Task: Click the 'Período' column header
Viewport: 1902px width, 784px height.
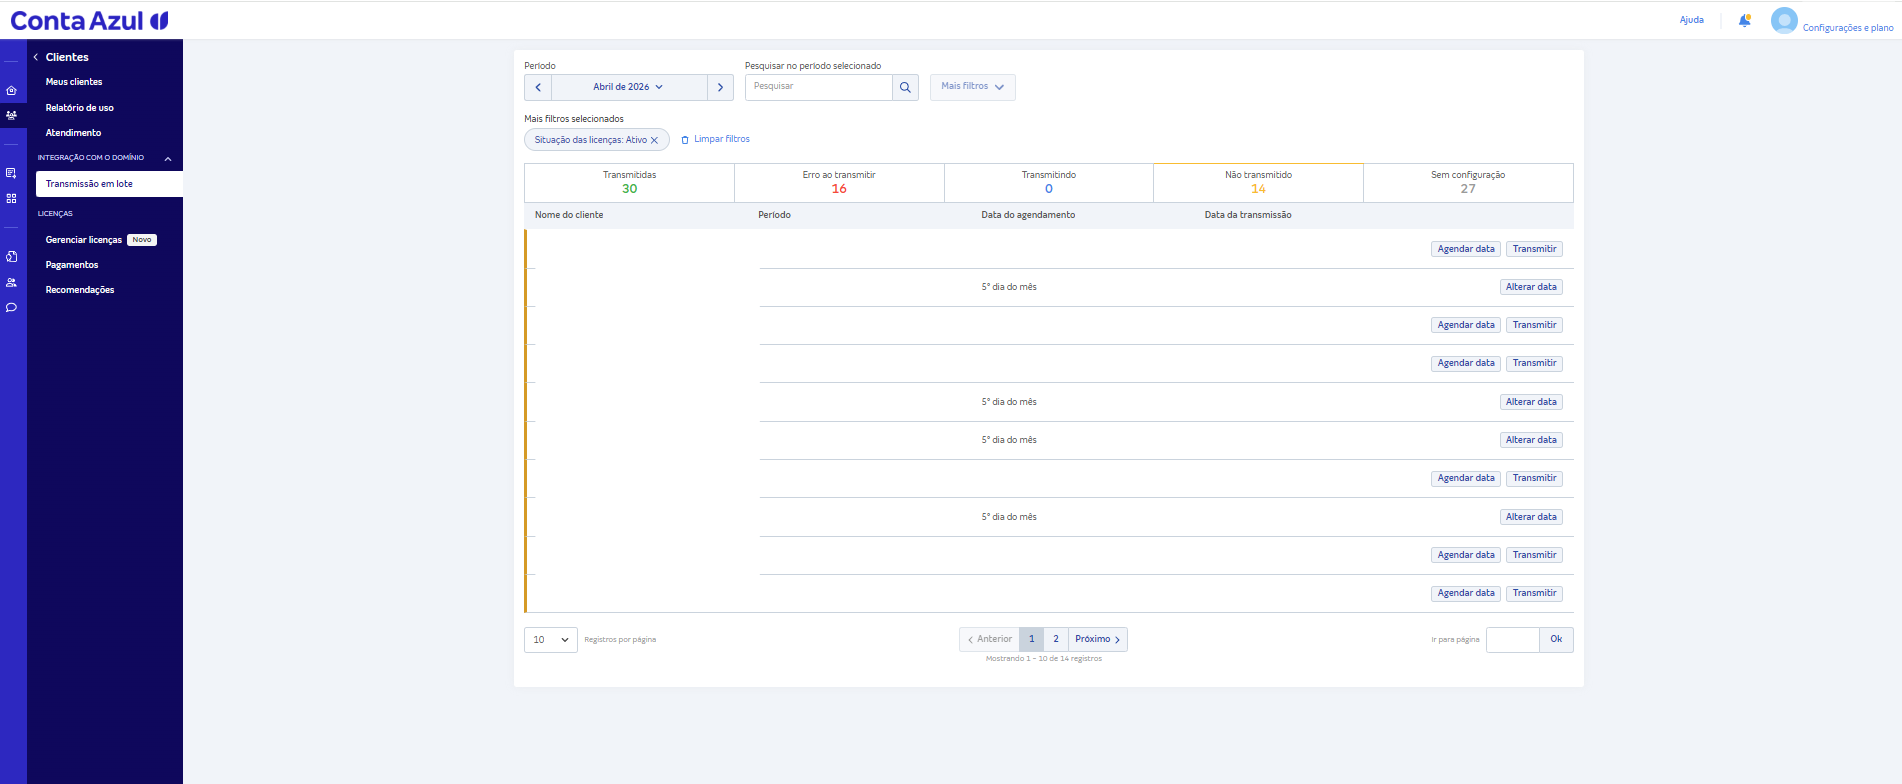Action: tap(774, 215)
